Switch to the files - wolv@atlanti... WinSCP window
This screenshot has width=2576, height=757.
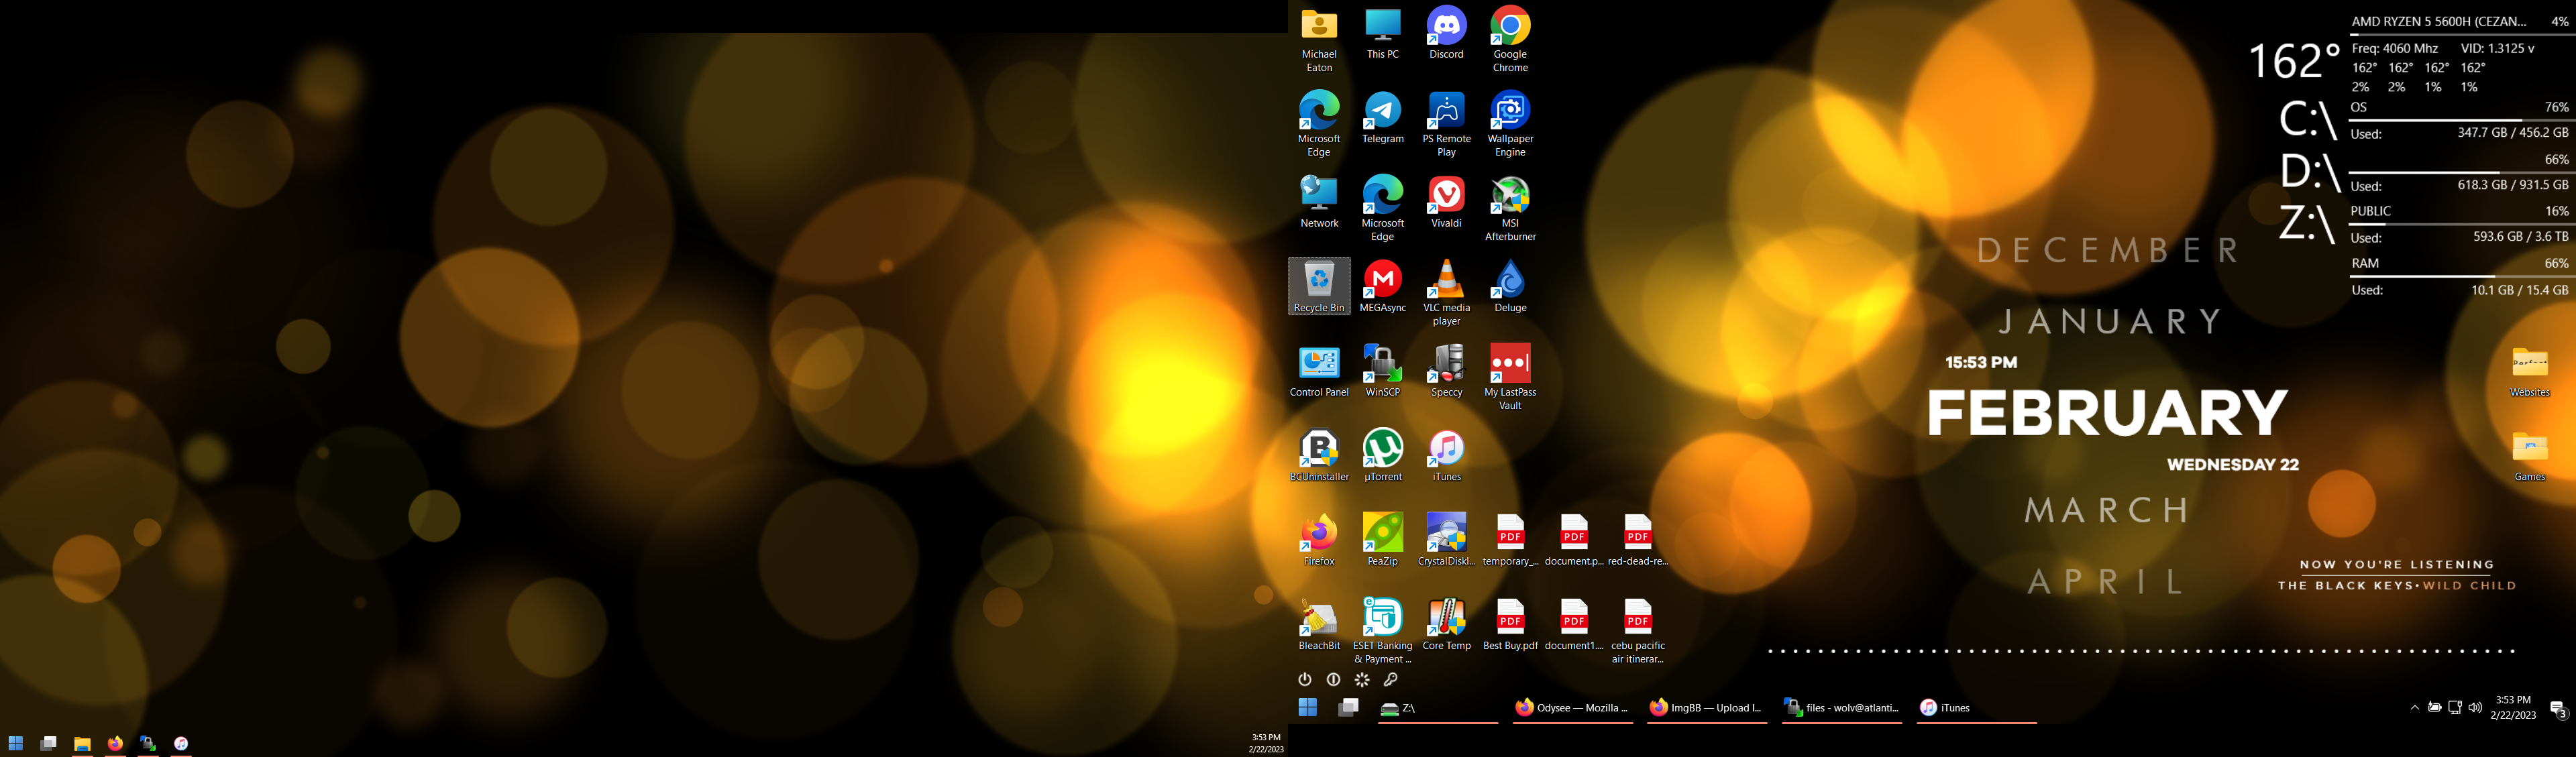1842,708
